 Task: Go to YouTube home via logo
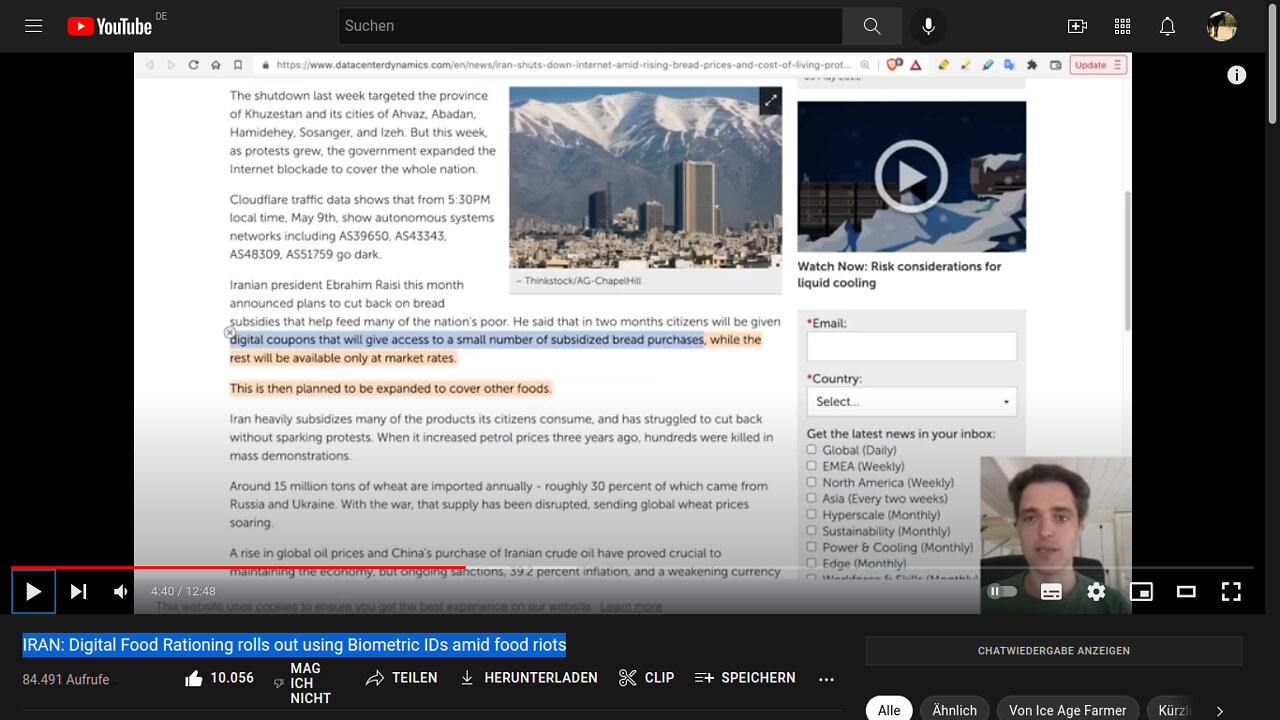coord(109,26)
